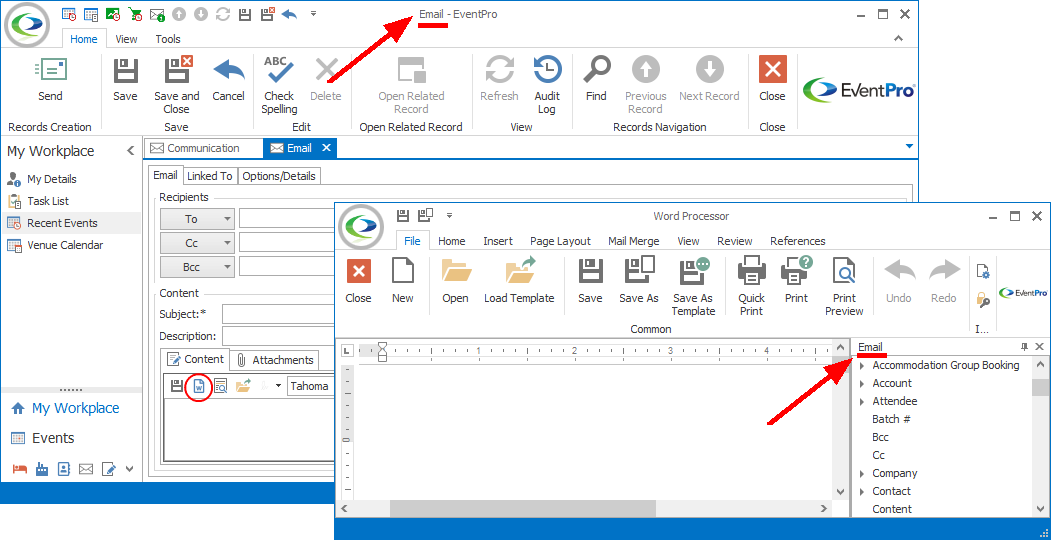This screenshot has width=1051, height=540.
Task: Expand the Attendee tree node
Action: tap(862, 402)
